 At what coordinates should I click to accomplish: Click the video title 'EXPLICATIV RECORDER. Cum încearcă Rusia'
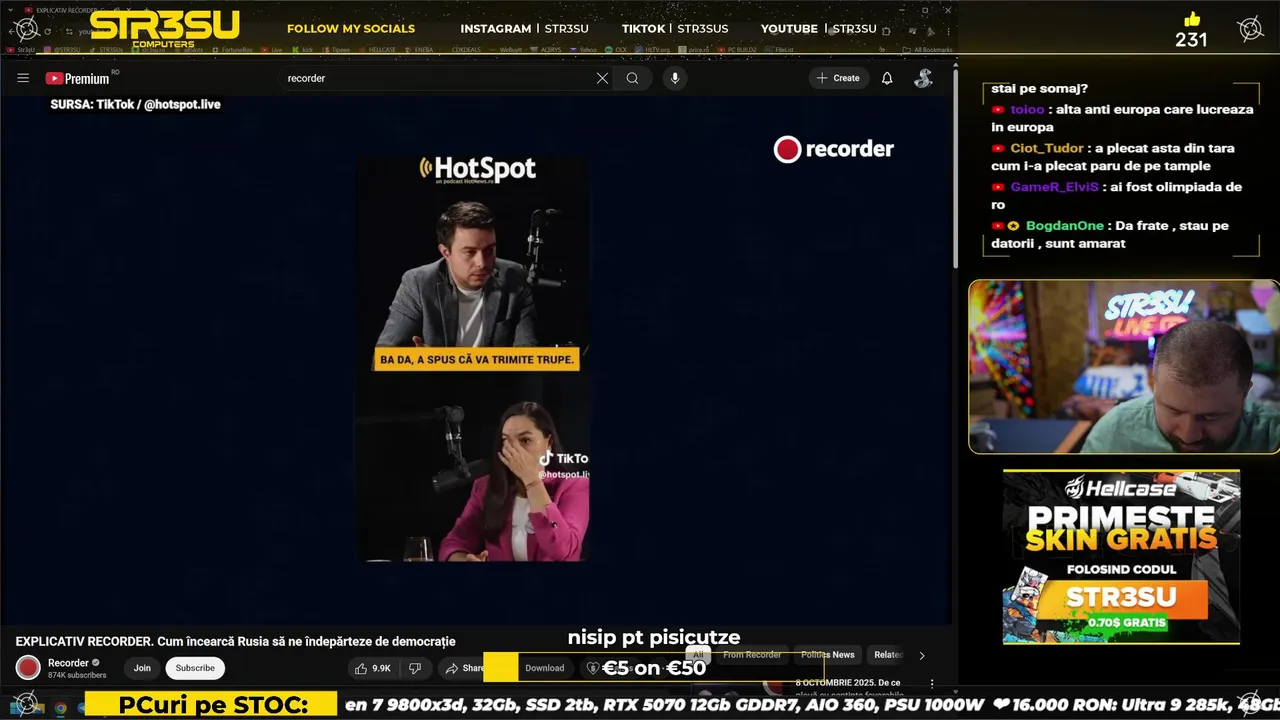235,641
